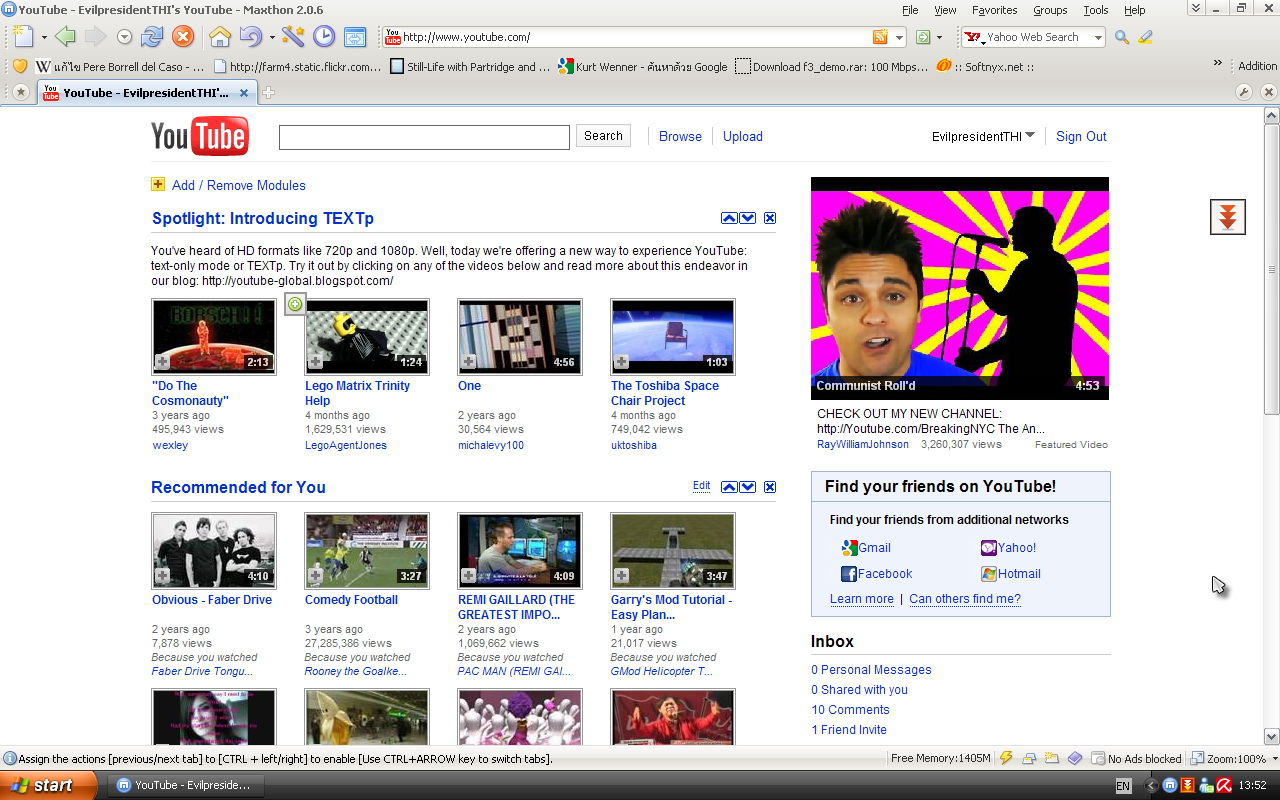
Task: Open the File menu
Action: click(x=910, y=10)
